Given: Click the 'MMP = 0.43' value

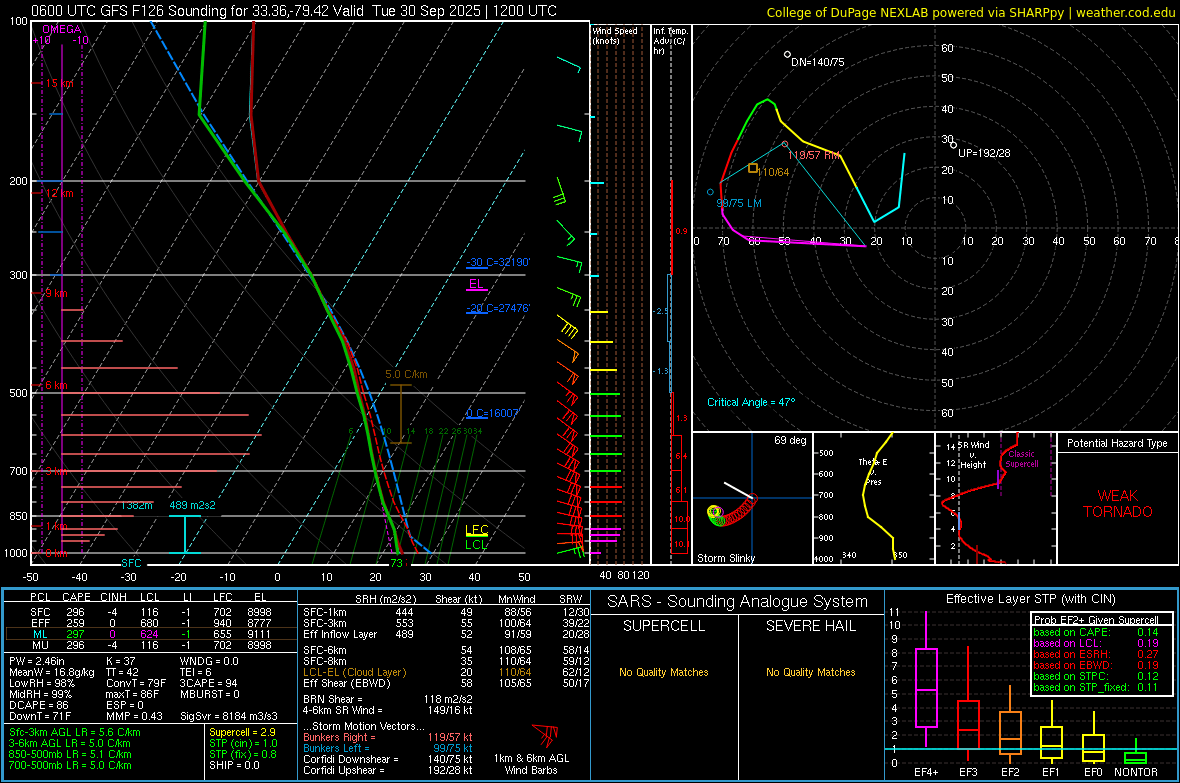Looking at the screenshot, I should [135, 716].
